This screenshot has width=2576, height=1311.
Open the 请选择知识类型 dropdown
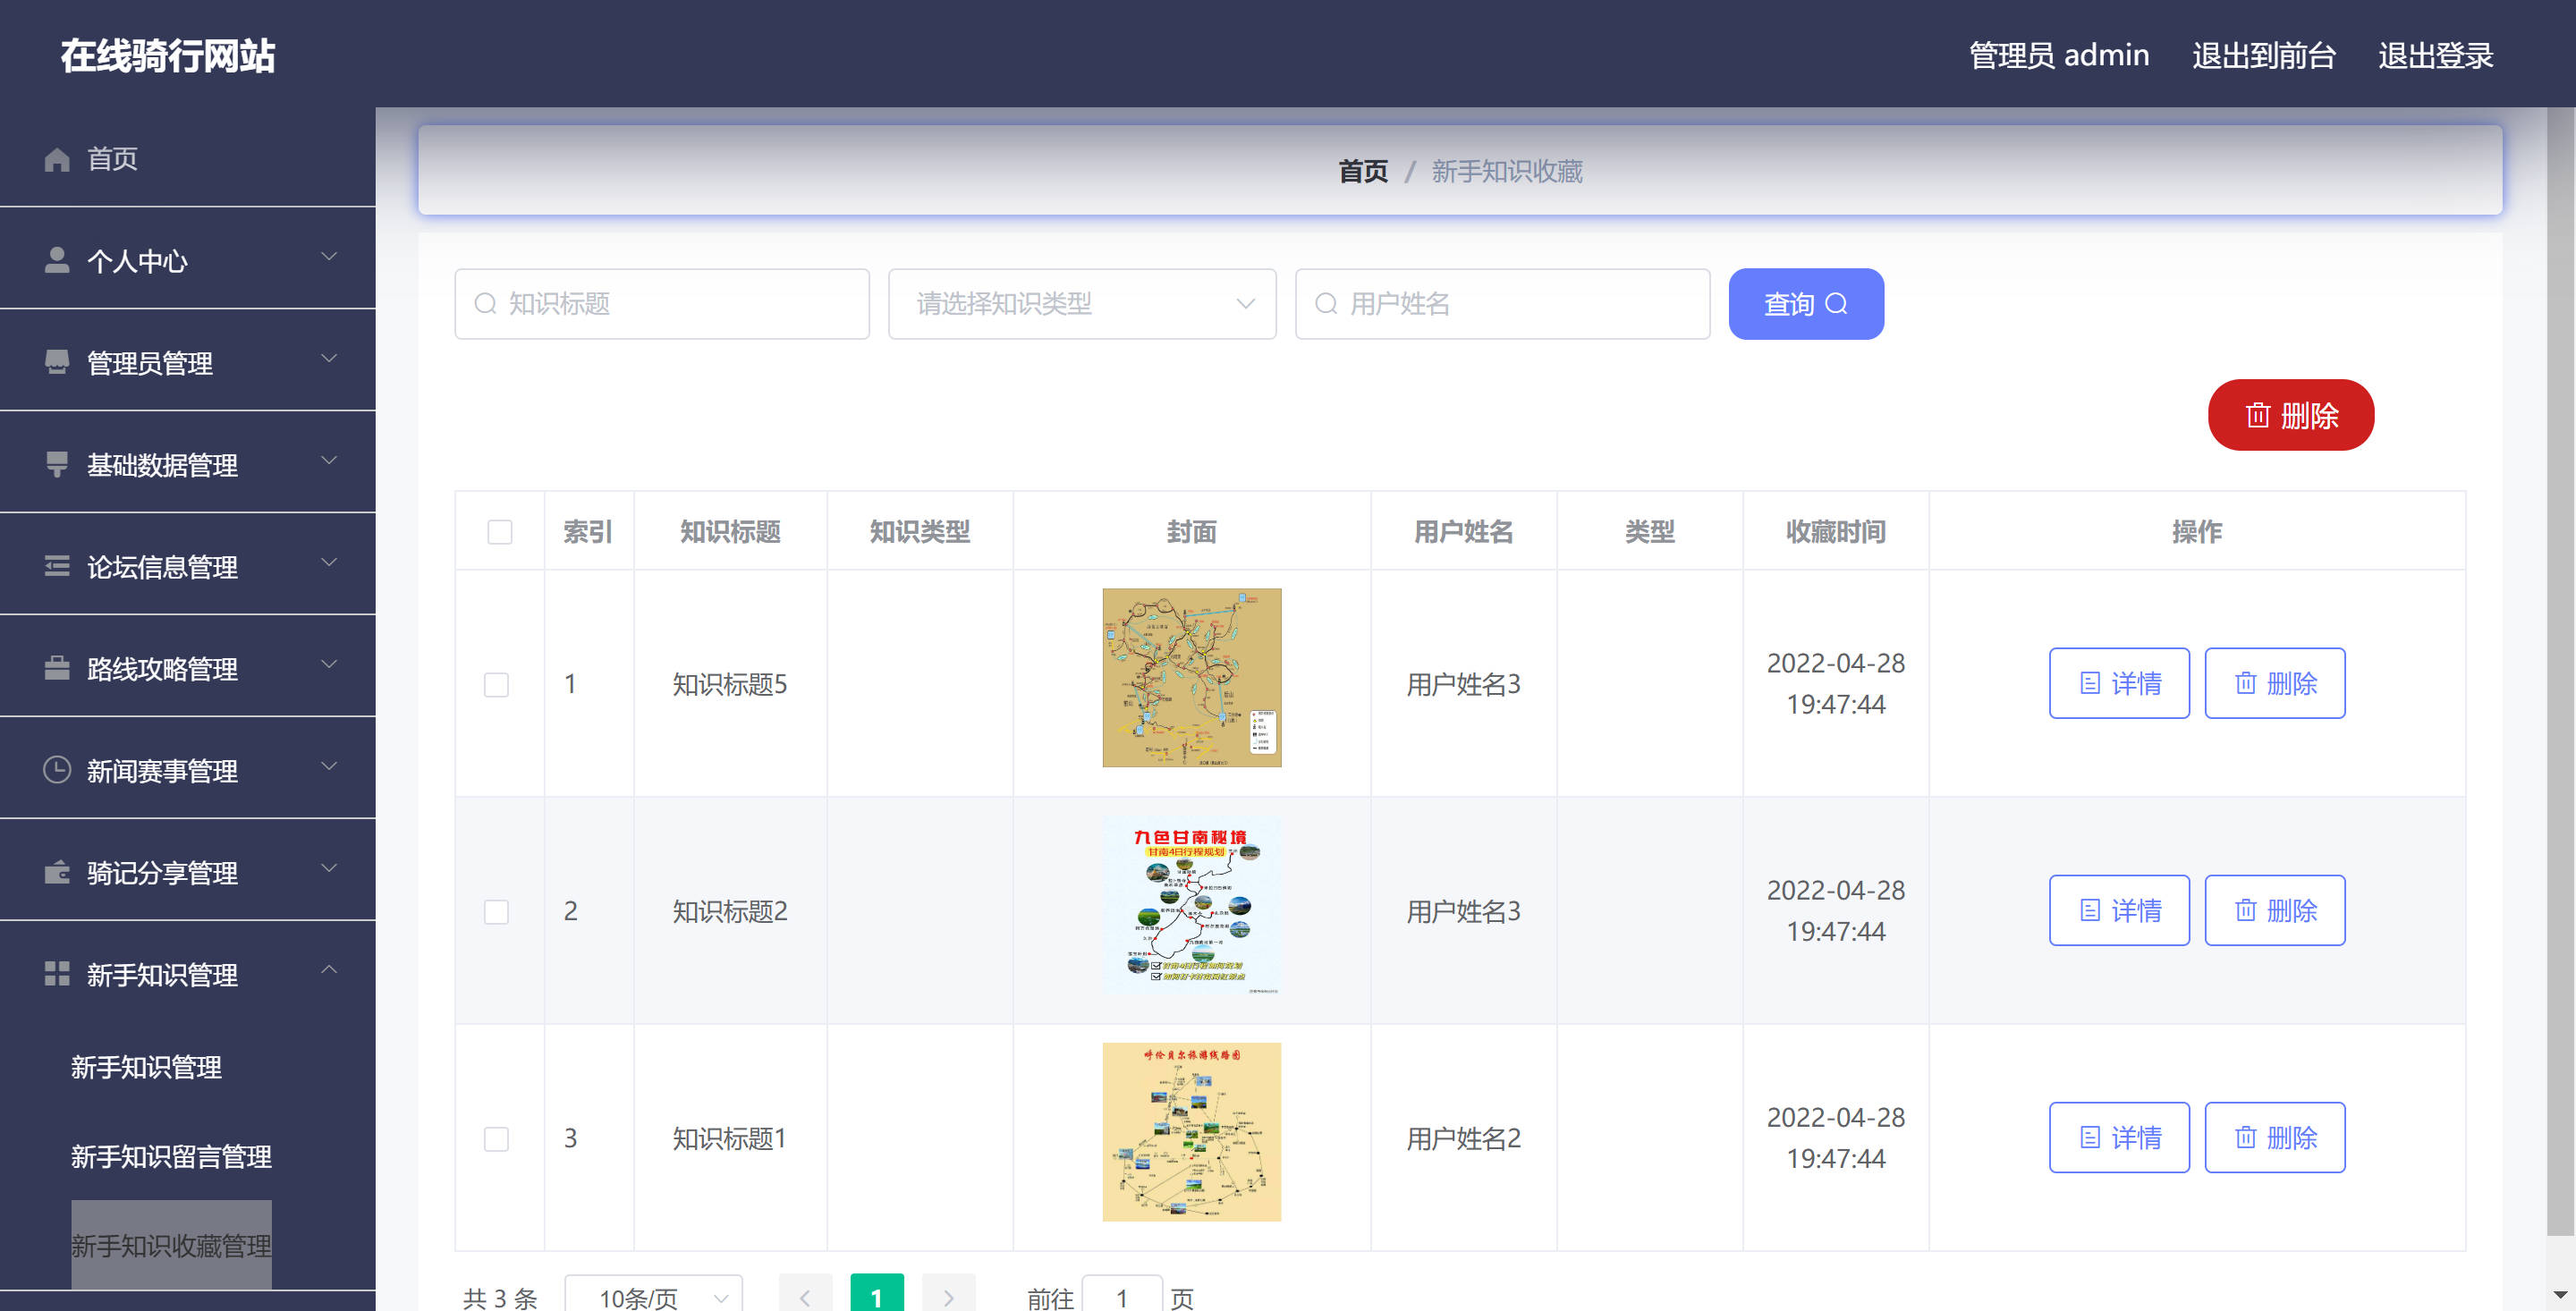pyautogui.click(x=1082, y=303)
